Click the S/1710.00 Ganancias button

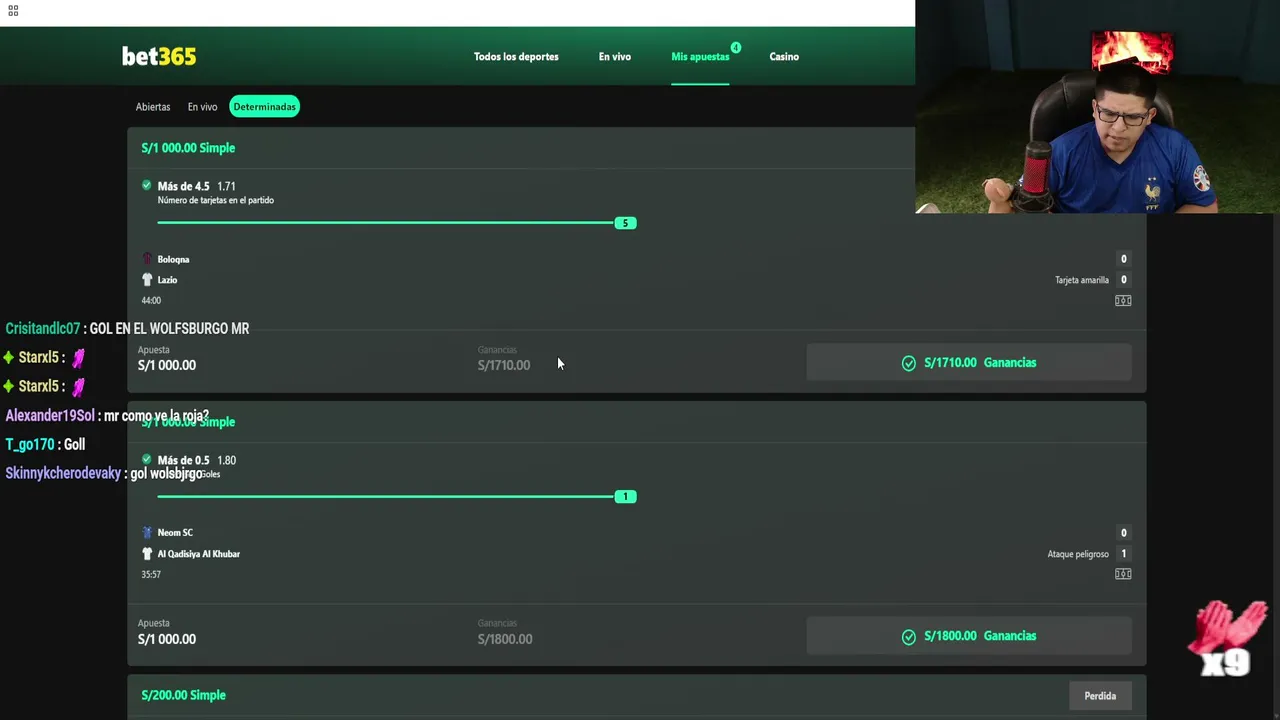pyautogui.click(x=969, y=363)
